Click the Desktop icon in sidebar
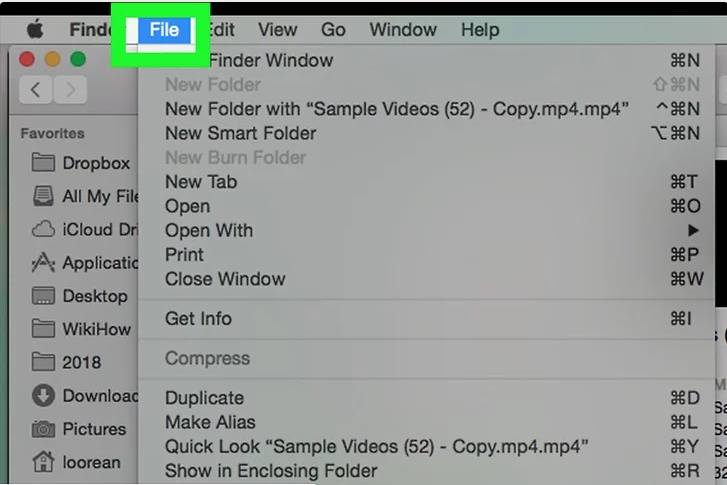Screen dimensions: 727x485 coord(43,296)
